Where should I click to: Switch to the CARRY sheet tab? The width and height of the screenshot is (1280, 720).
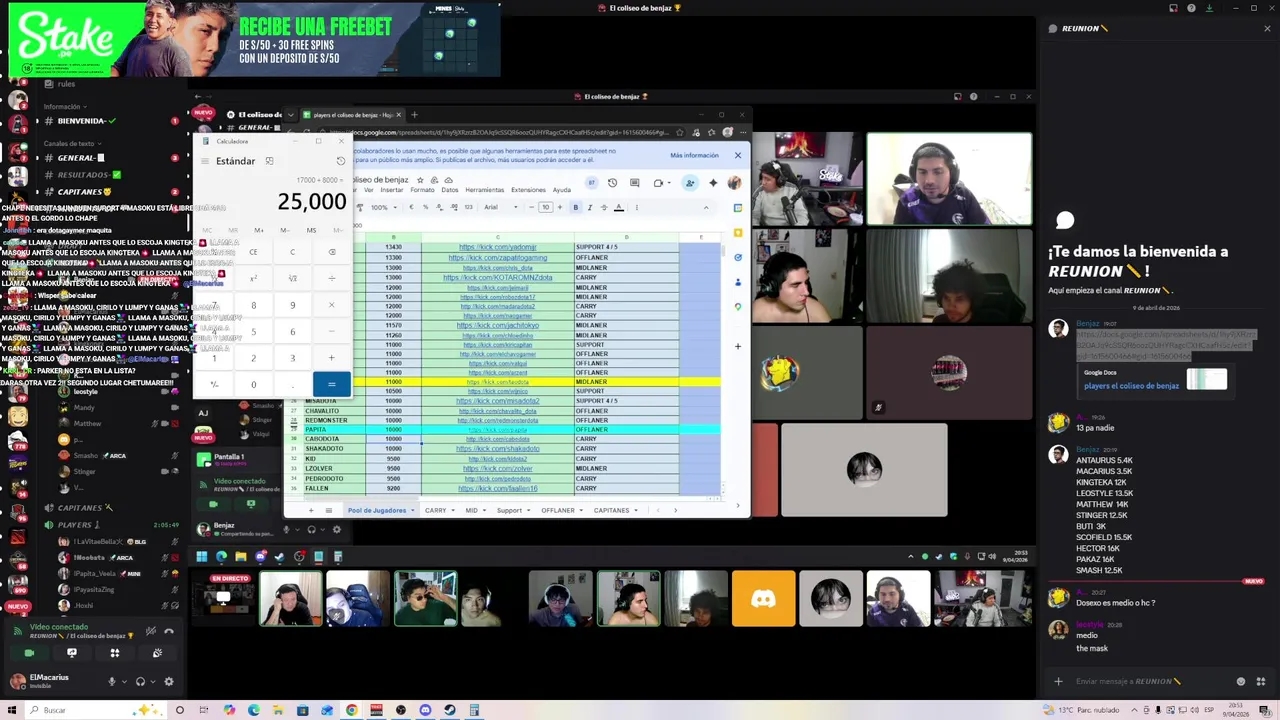pos(435,510)
